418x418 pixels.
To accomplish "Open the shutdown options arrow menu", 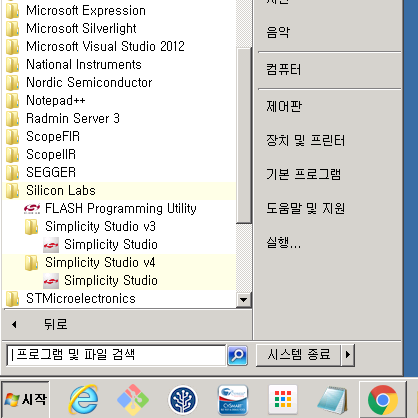I will pyautogui.click(x=347, y=355).
